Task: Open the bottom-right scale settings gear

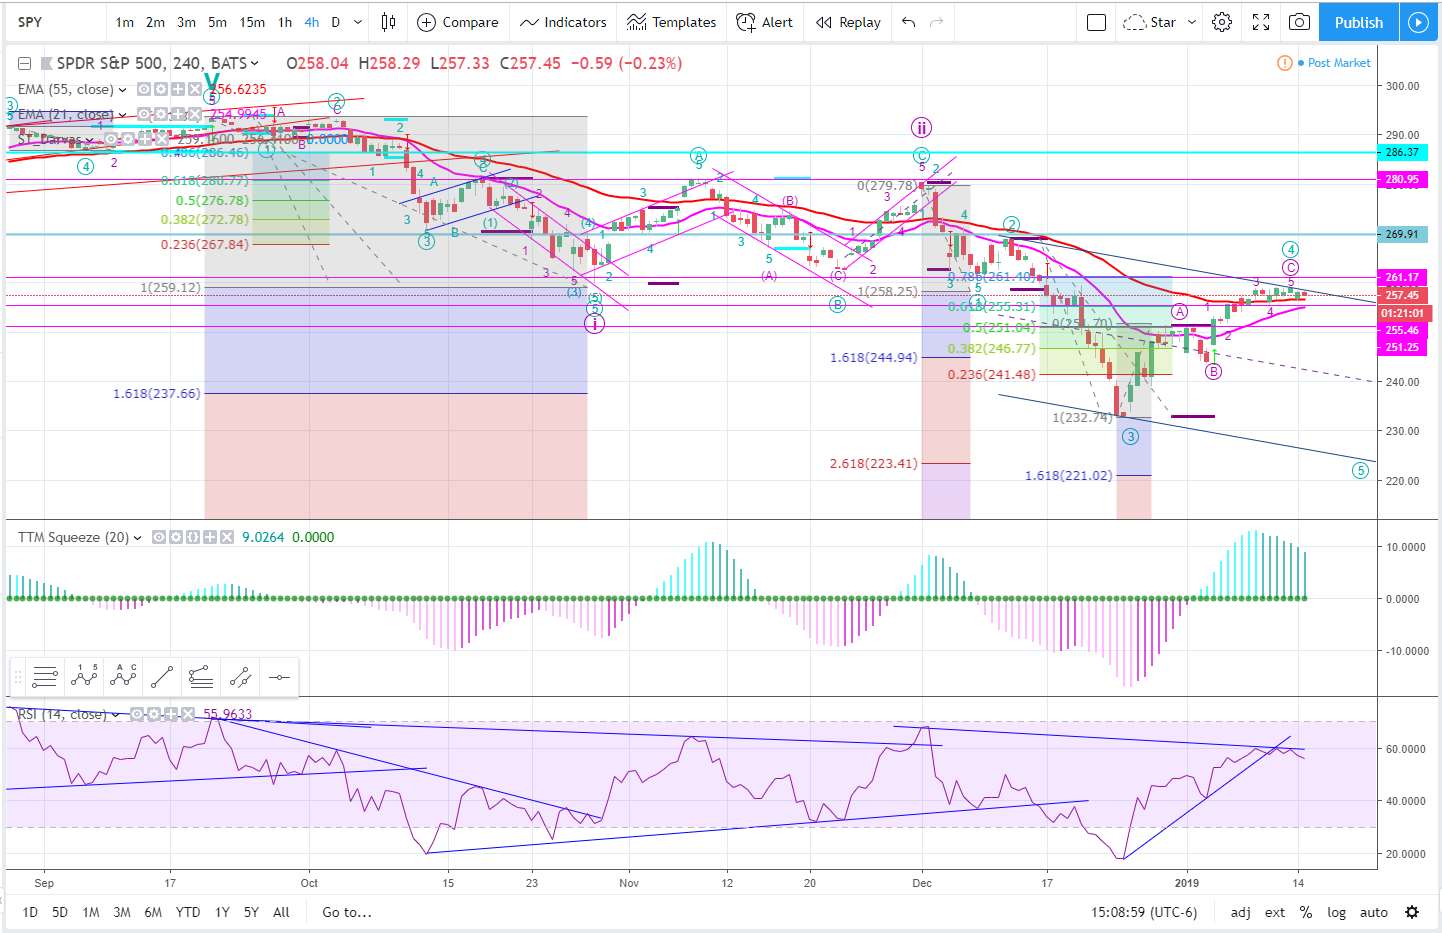Action: tap(1412, 912)
